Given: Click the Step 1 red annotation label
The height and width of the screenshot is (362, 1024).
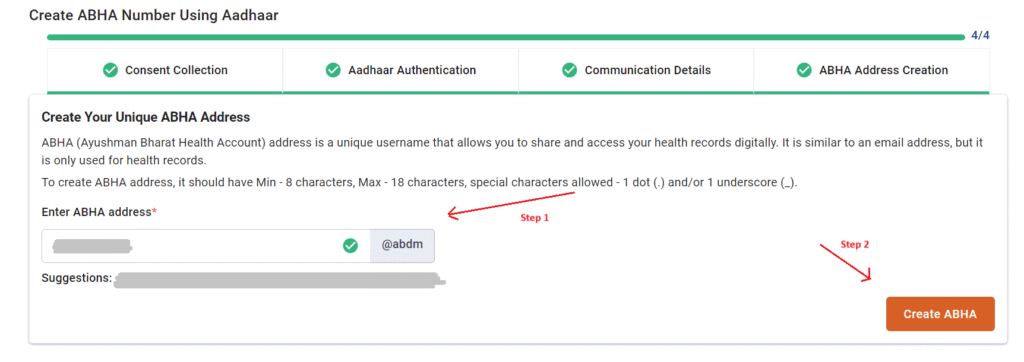Looking at the screenshot, I should coord(534,218).
